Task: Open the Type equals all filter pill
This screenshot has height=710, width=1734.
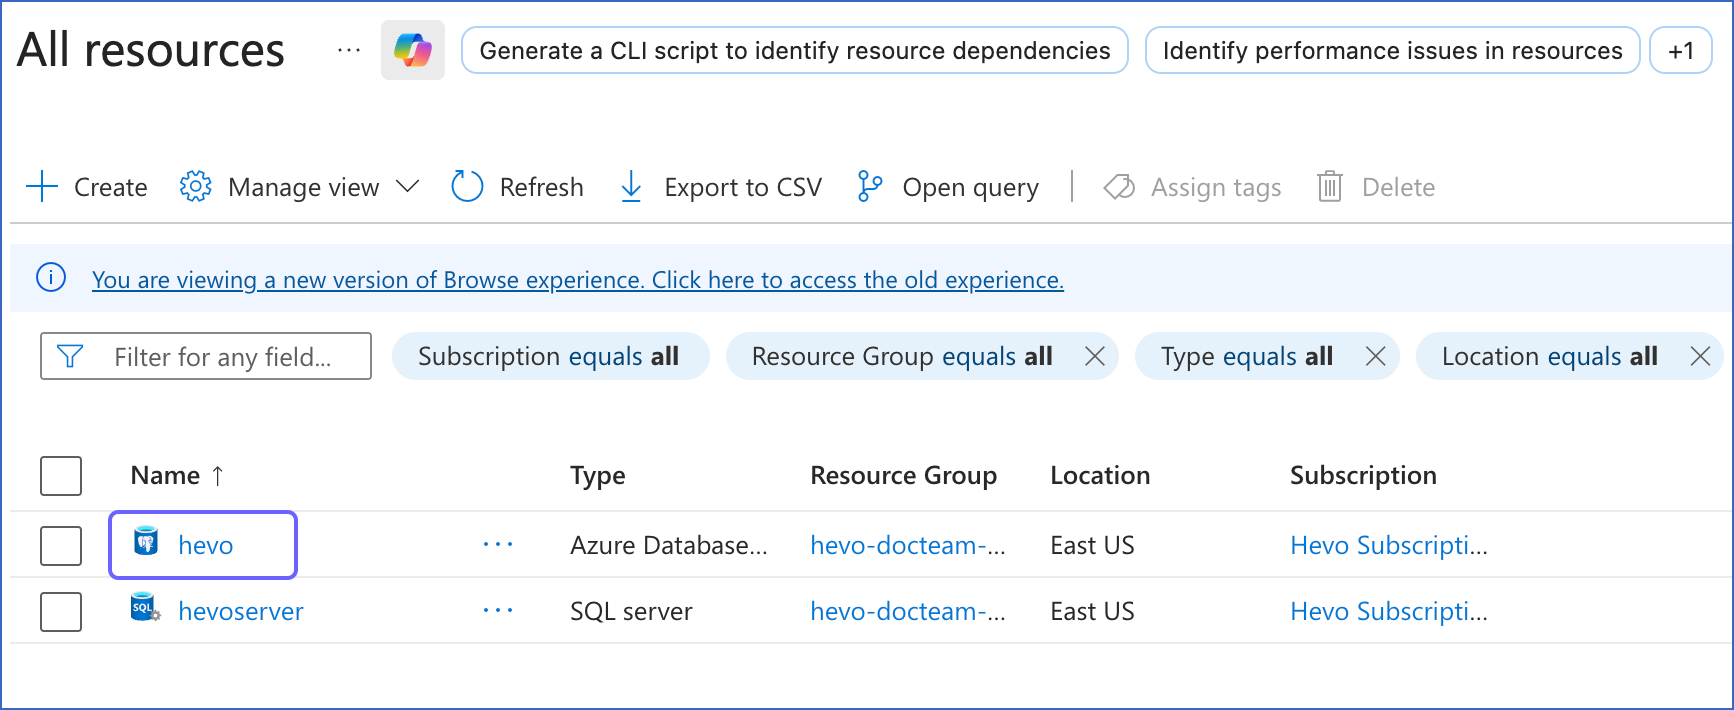Action: (x=1246, y=356)
